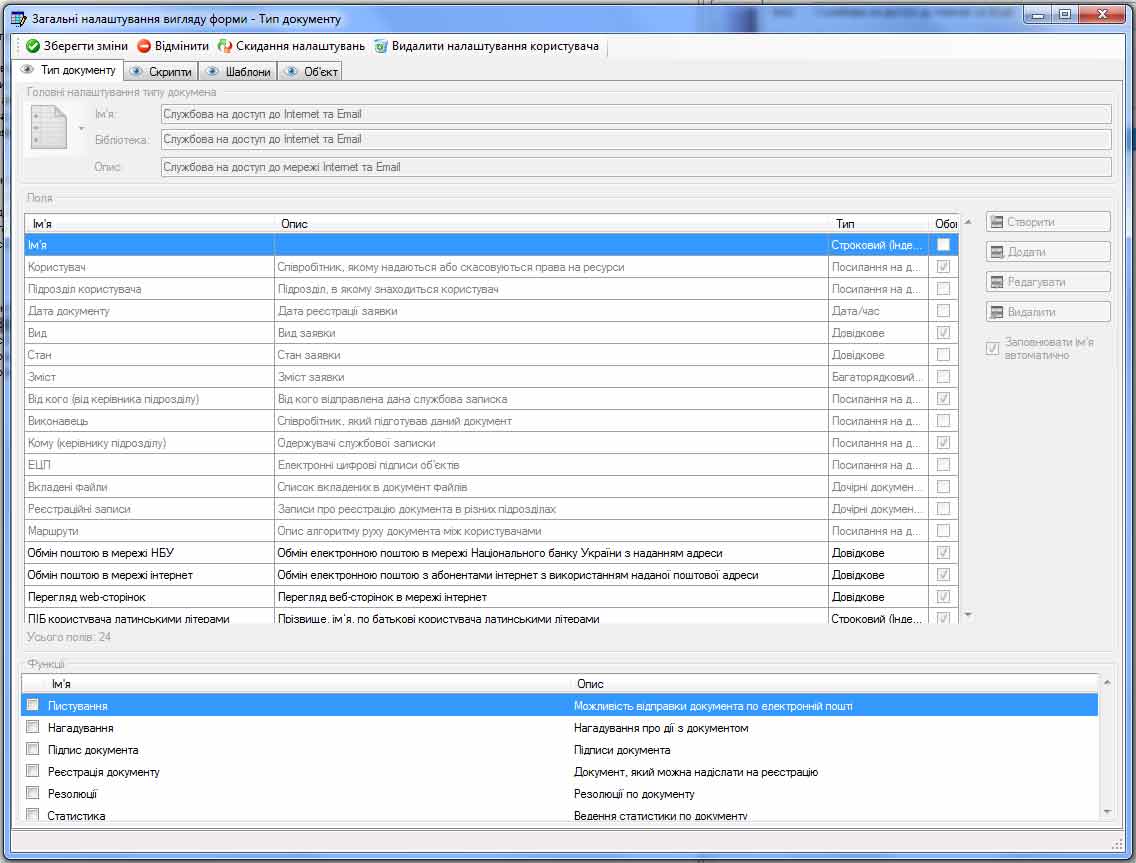
Task: Click the window title bar app icon
Action: [x=19, y=18]
